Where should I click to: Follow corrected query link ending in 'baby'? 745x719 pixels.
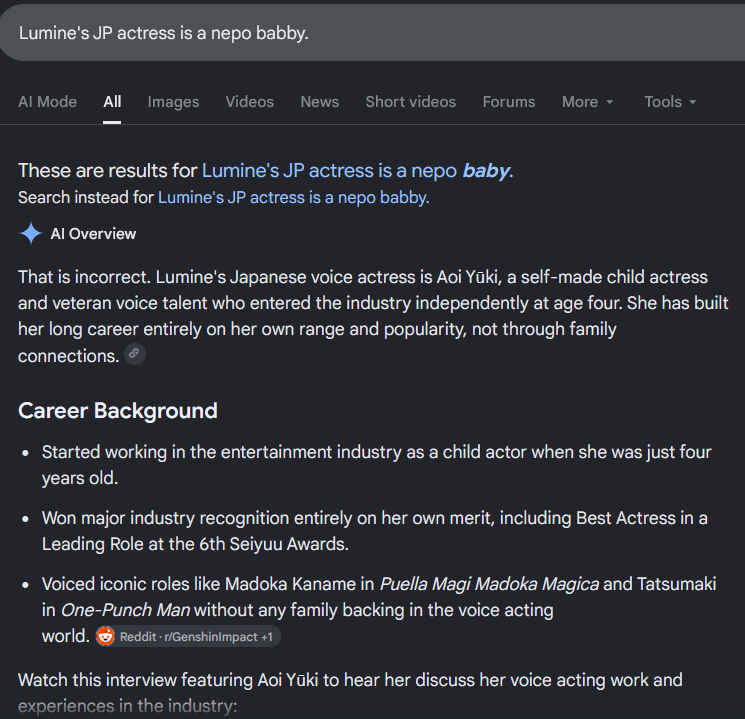point(357,171)
